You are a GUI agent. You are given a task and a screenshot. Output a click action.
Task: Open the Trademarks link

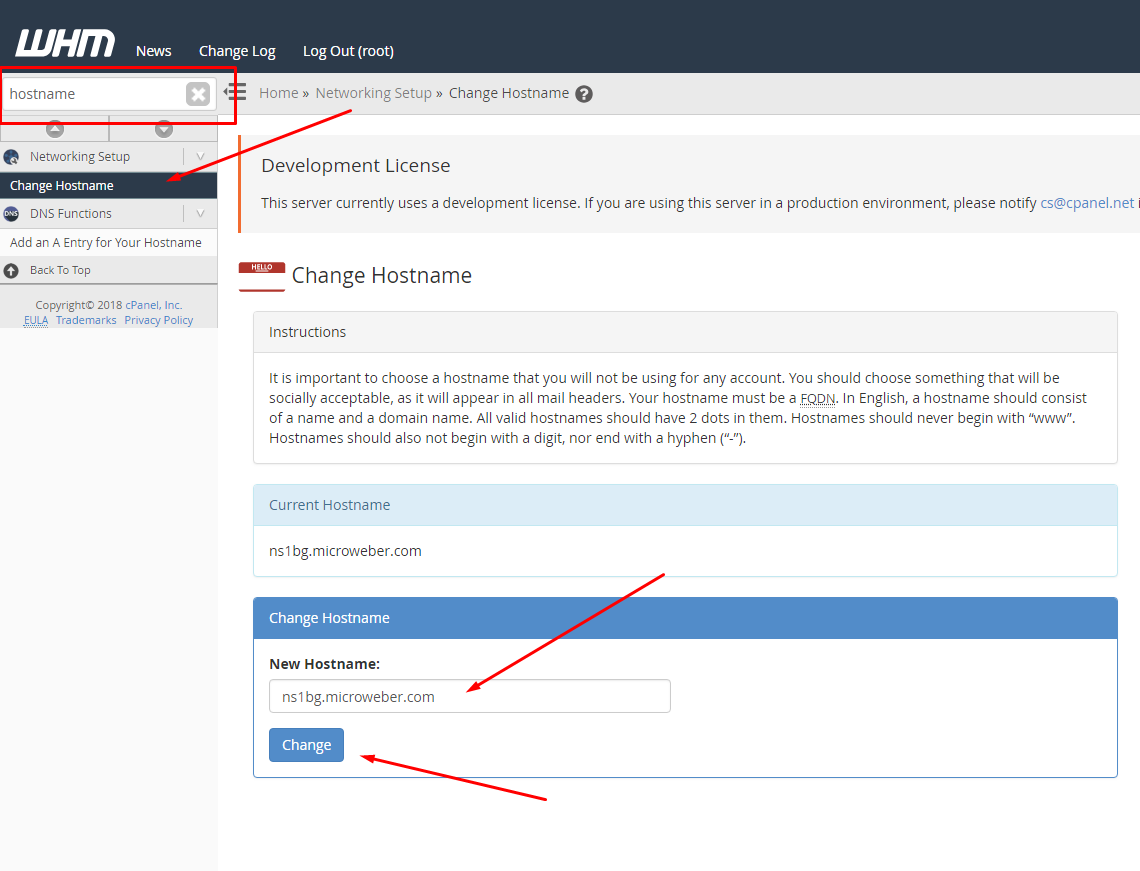pos(86,320)
